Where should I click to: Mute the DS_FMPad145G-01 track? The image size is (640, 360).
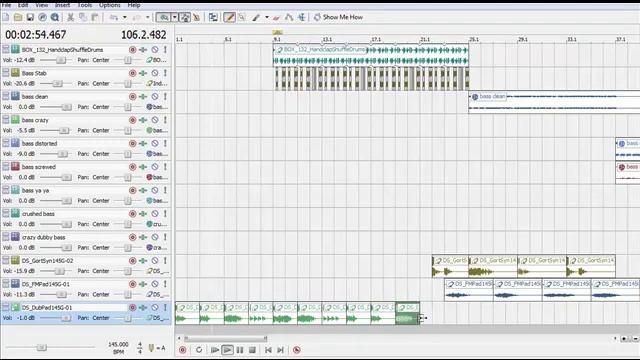pyautogui.click(x=155, y=284)
